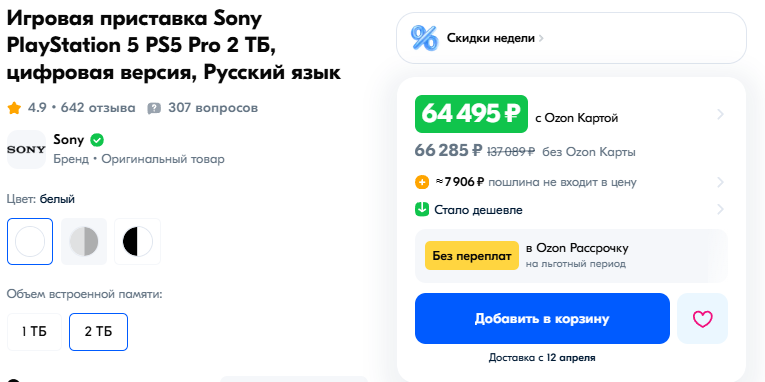Screen dimensions: 765x382
Task: Click the orange star rating icon
Action: point(14,108)
